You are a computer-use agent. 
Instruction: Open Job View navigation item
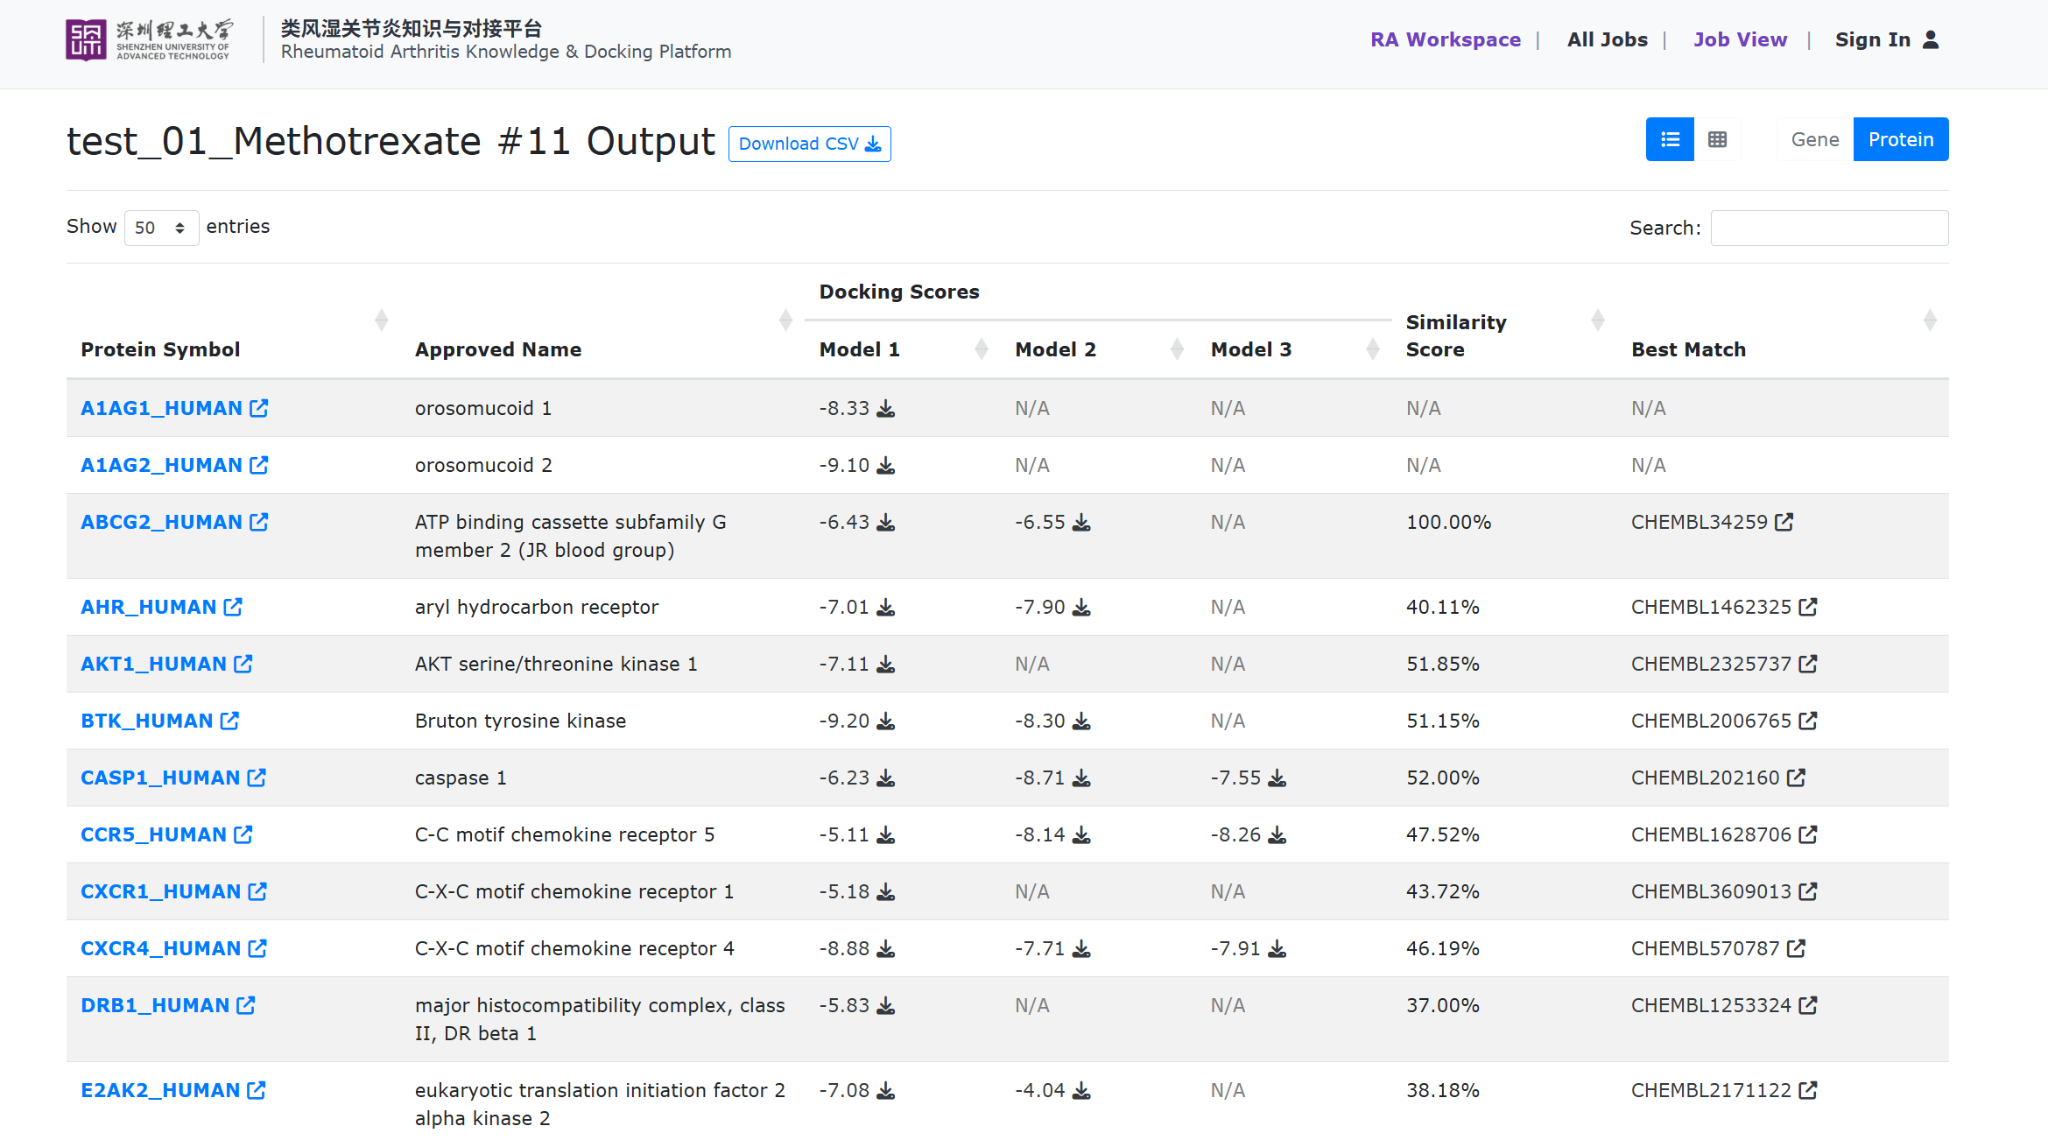(x=1740, y=40)
